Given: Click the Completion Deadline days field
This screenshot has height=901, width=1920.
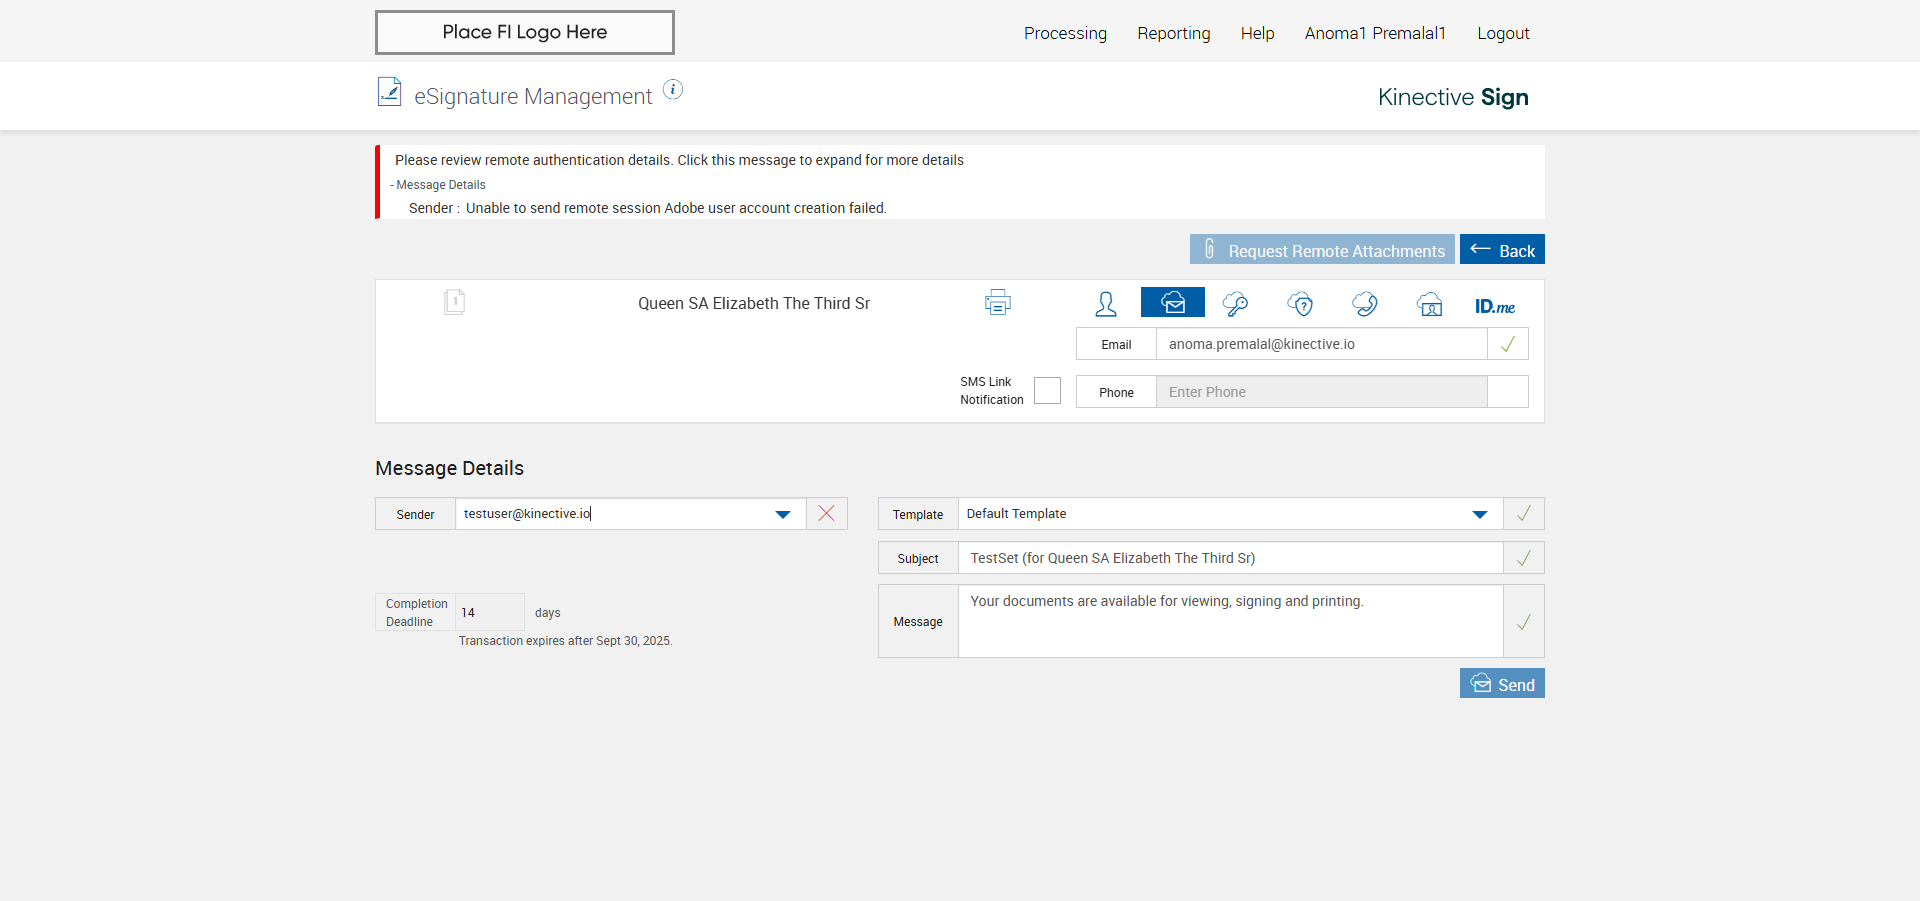Looking at the screenshot, I should [x=490, y=612].
